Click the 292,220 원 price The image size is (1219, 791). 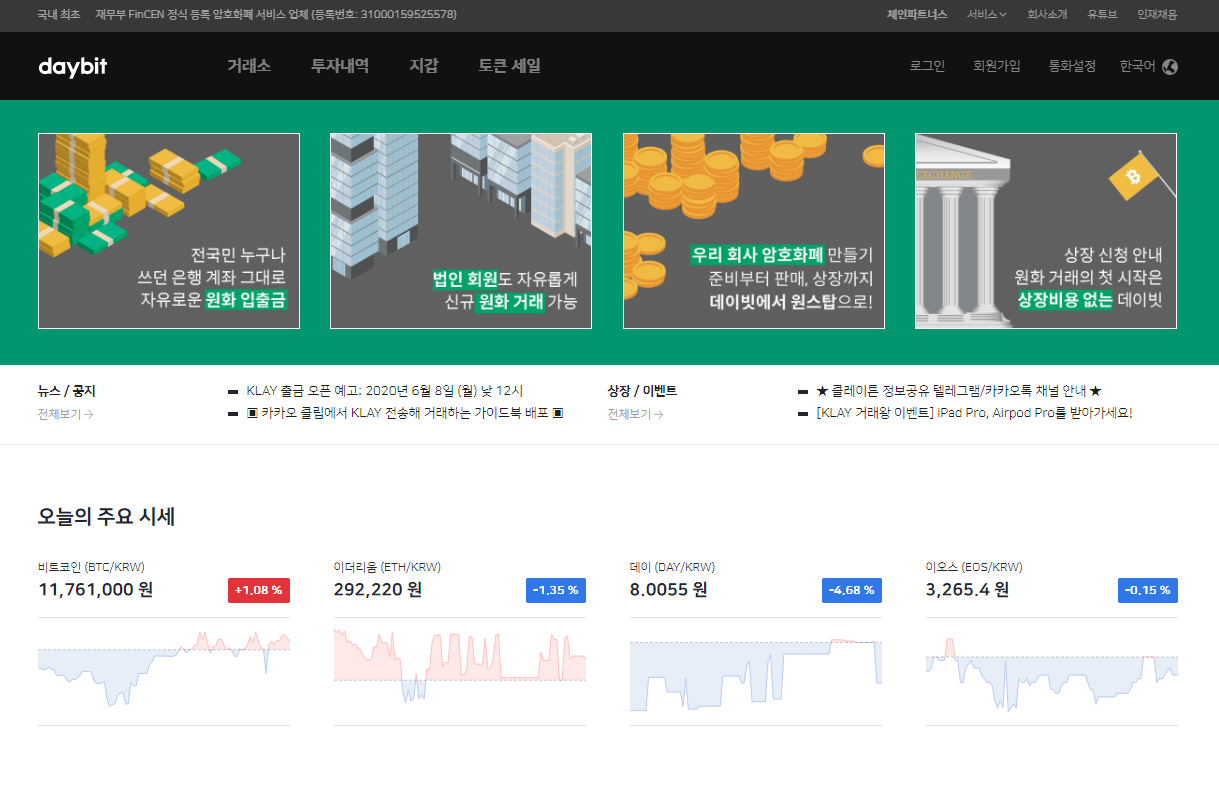[378, 590]
